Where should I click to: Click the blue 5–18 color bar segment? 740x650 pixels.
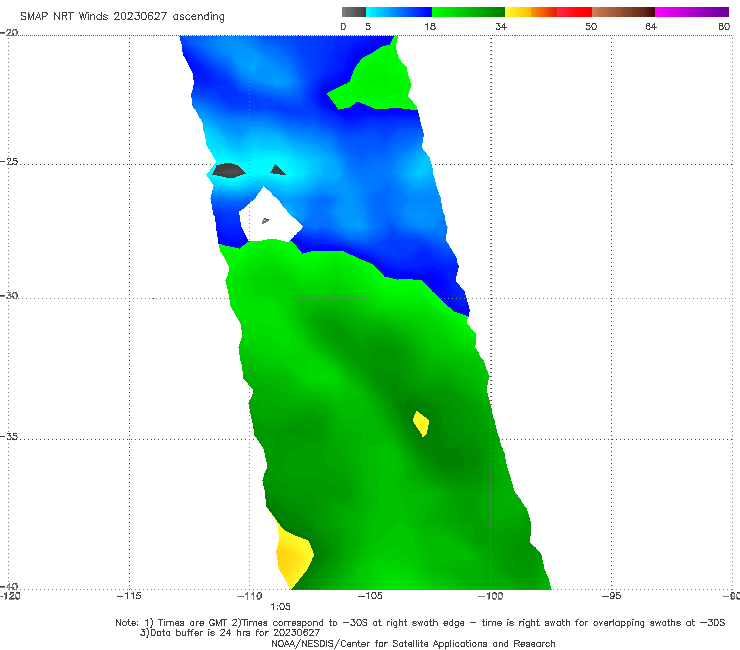399,12
